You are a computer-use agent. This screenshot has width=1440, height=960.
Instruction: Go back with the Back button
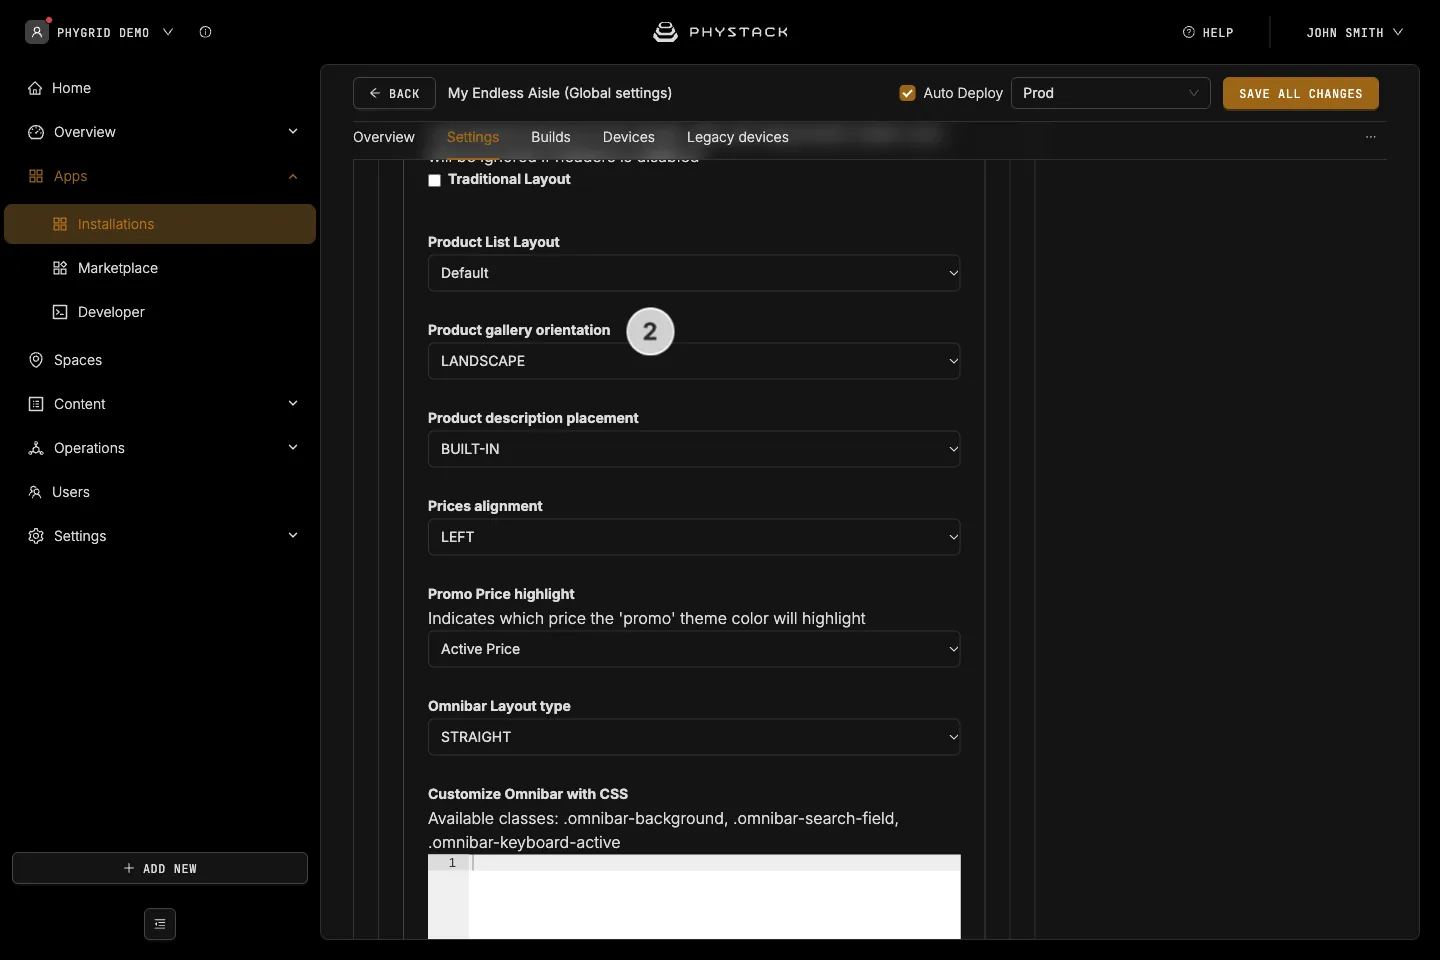tap(394, 93)
